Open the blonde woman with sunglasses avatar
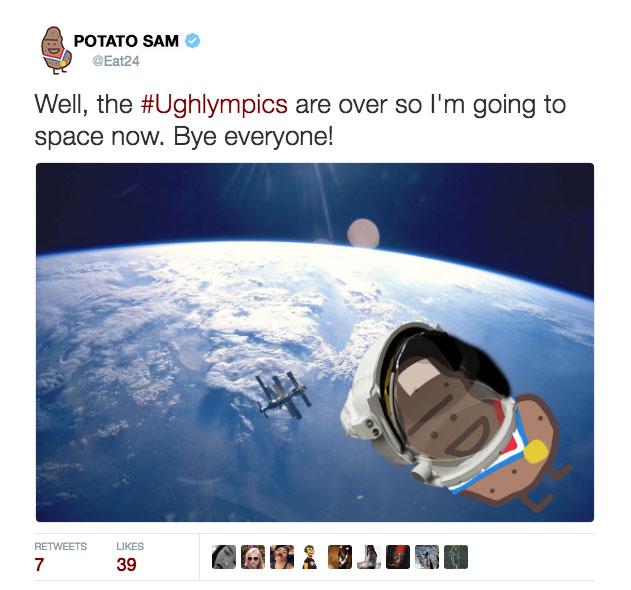Viewport: 631px width, 590px height. (x=253, y=557)
